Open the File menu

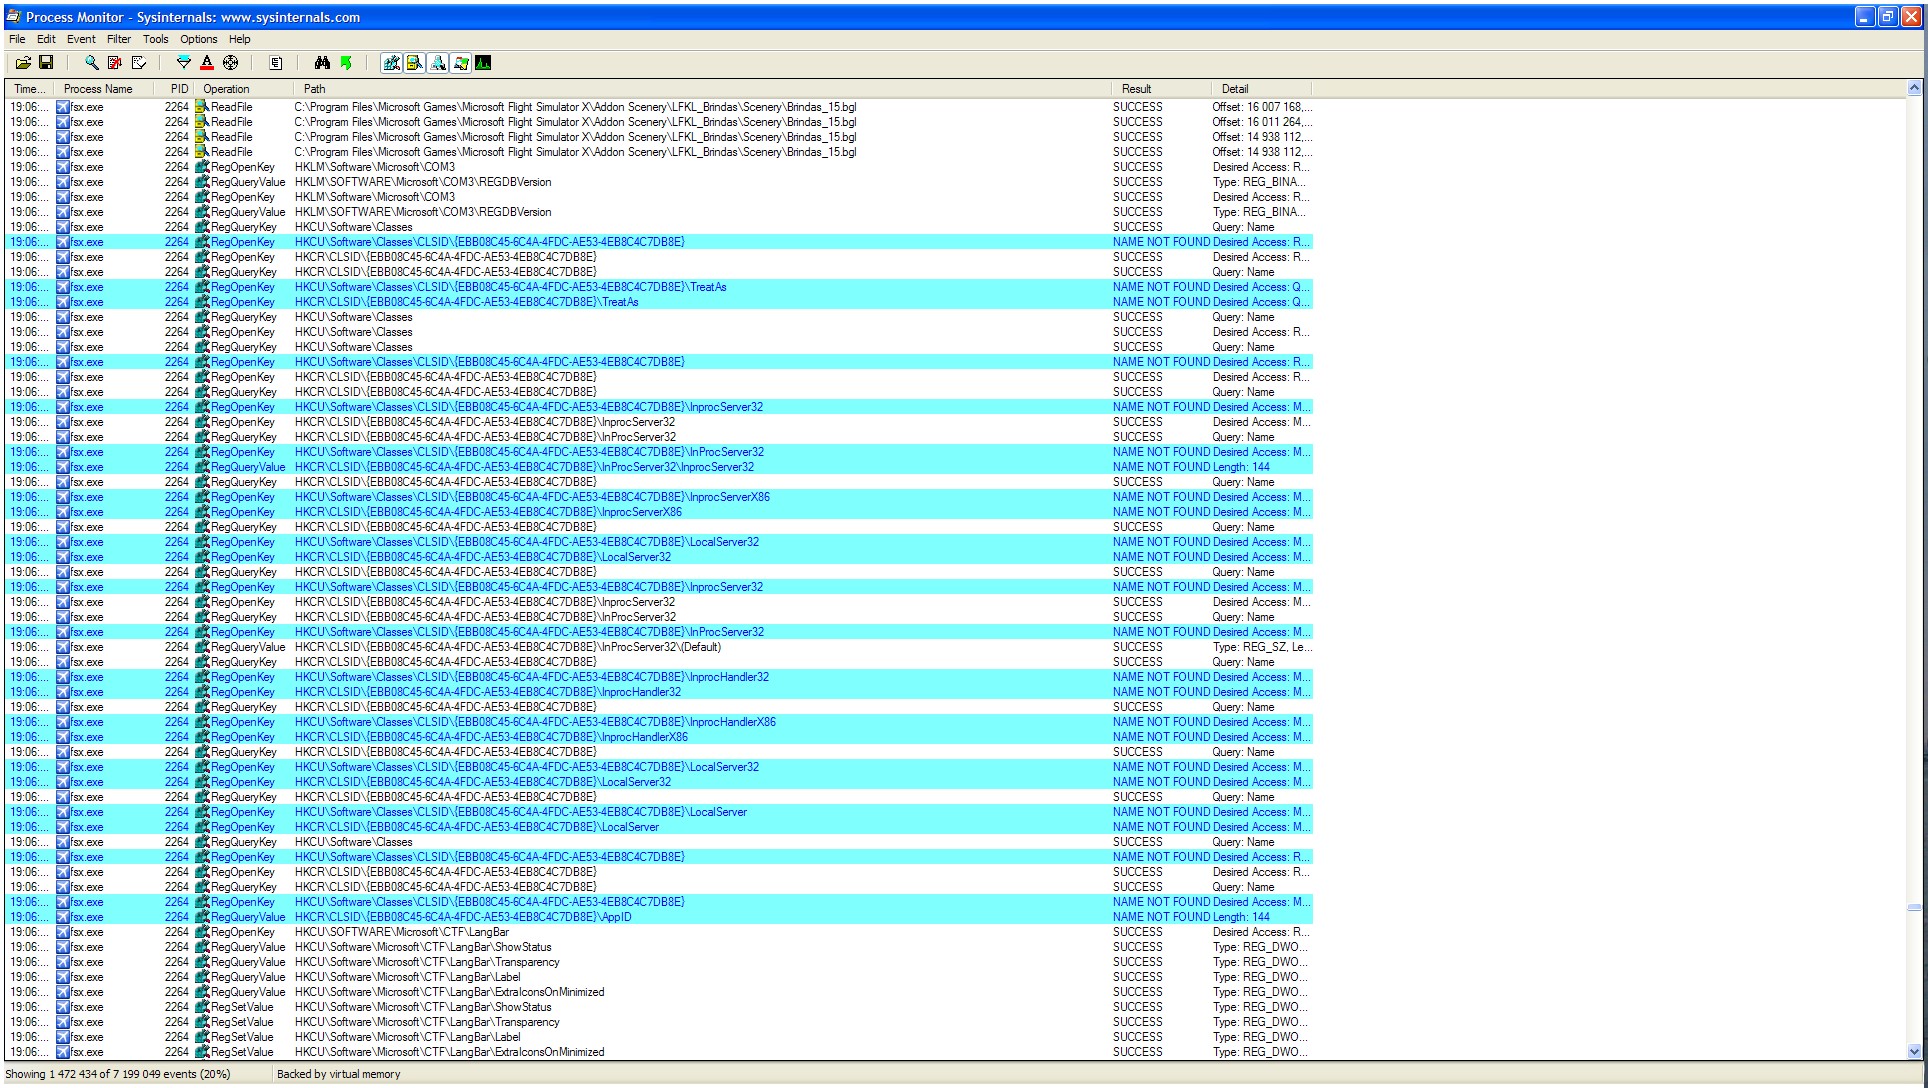(x=17, y=39)
